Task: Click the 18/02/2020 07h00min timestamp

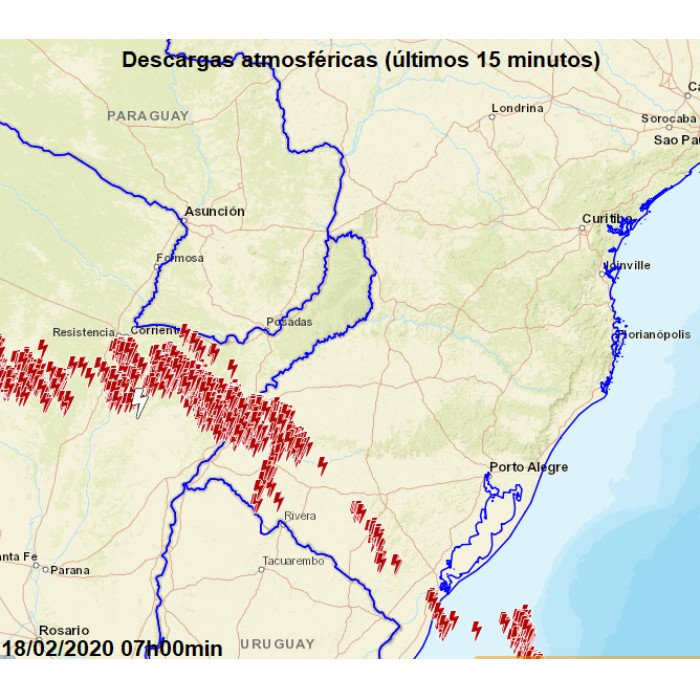Action: click(112, 648)
